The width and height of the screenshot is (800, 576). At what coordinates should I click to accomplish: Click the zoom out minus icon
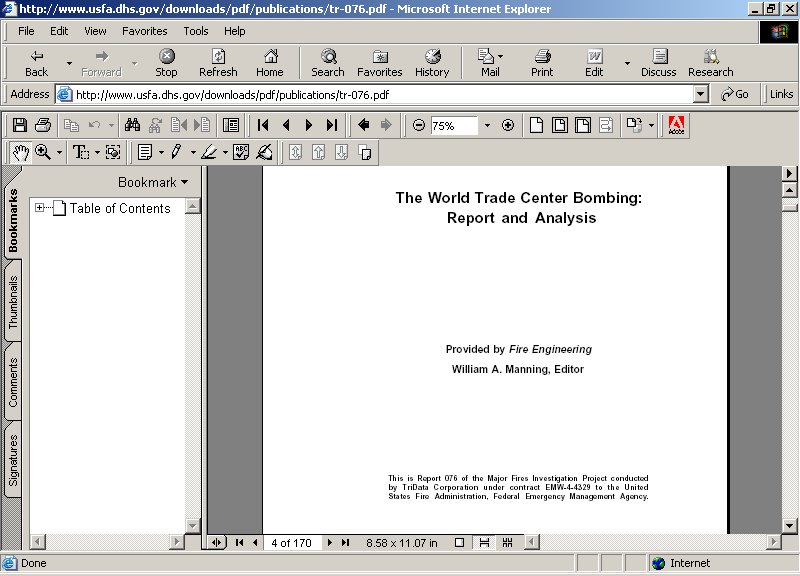(x=418, y=125)
